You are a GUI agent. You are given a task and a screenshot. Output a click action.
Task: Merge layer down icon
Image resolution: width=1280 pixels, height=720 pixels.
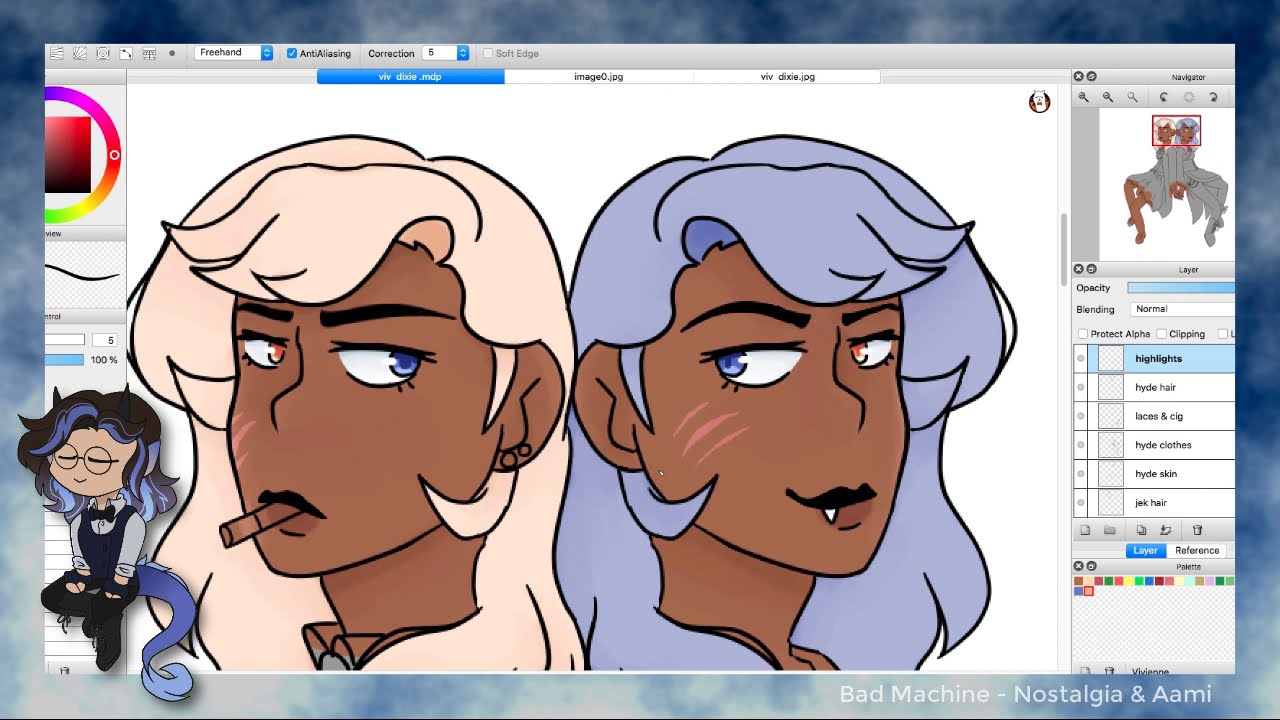click(1165, 530)
